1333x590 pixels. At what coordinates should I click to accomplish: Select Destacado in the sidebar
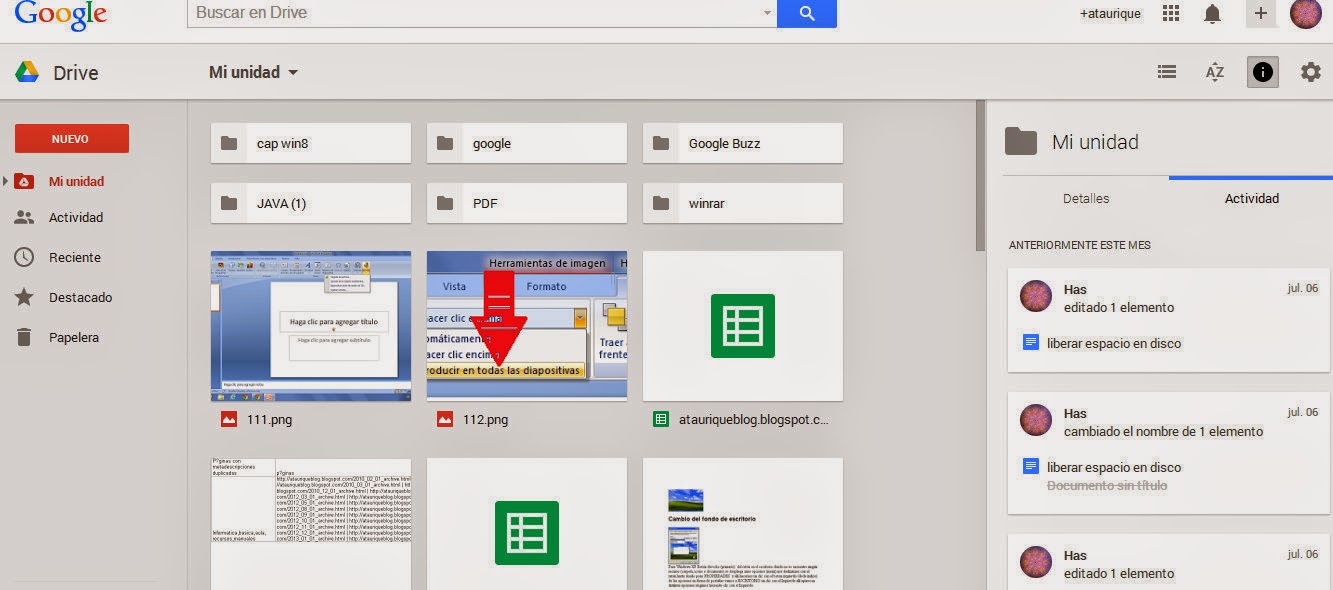[x=80, y=297]
